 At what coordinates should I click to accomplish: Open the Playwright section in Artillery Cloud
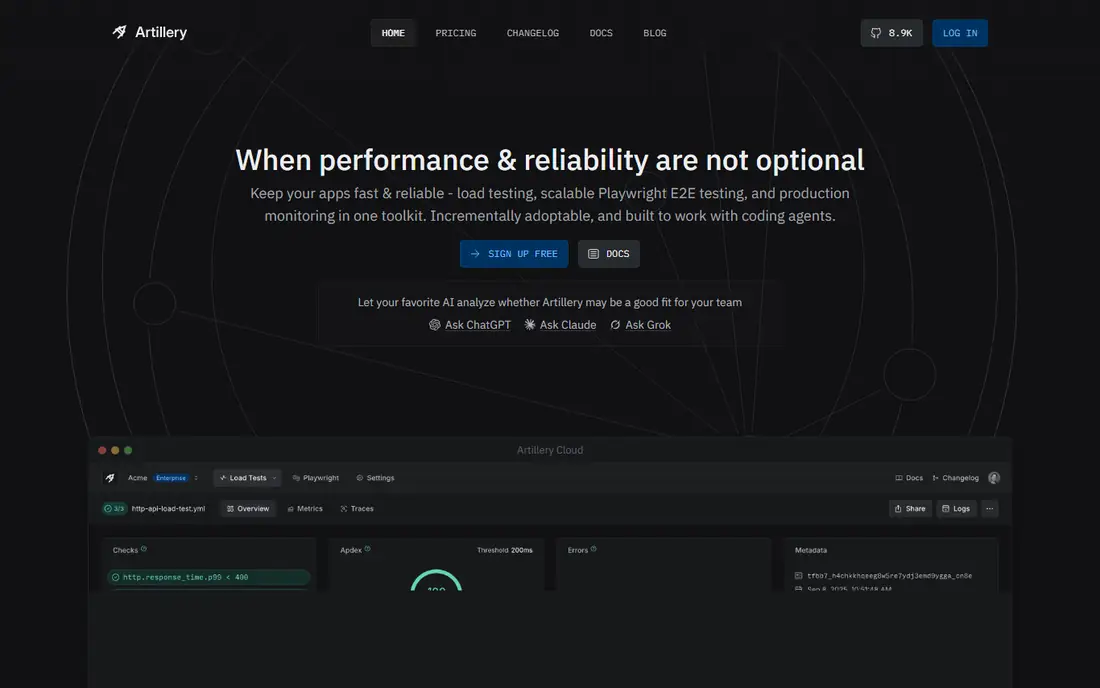316,478
